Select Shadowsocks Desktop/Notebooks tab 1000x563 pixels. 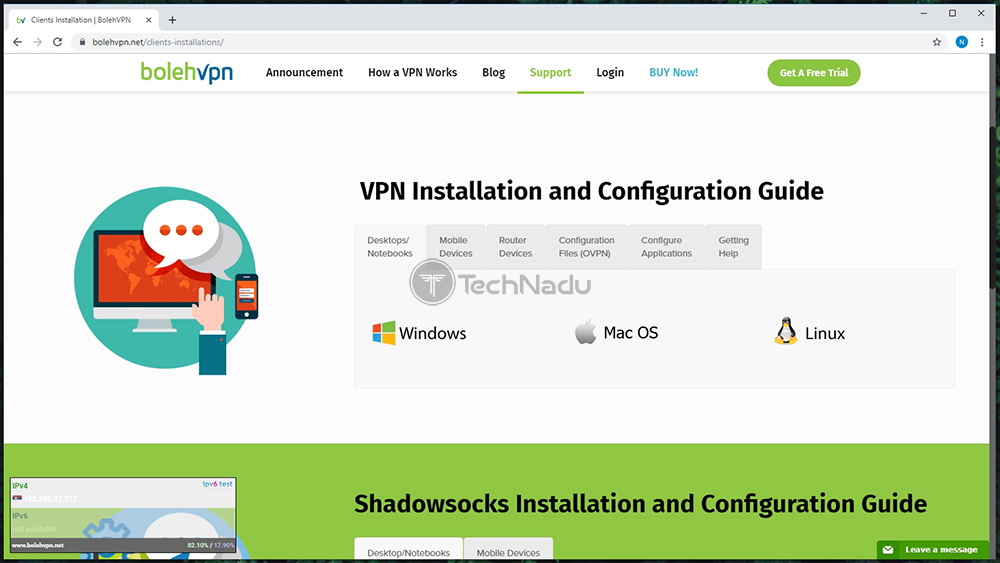tap(409, 550)
